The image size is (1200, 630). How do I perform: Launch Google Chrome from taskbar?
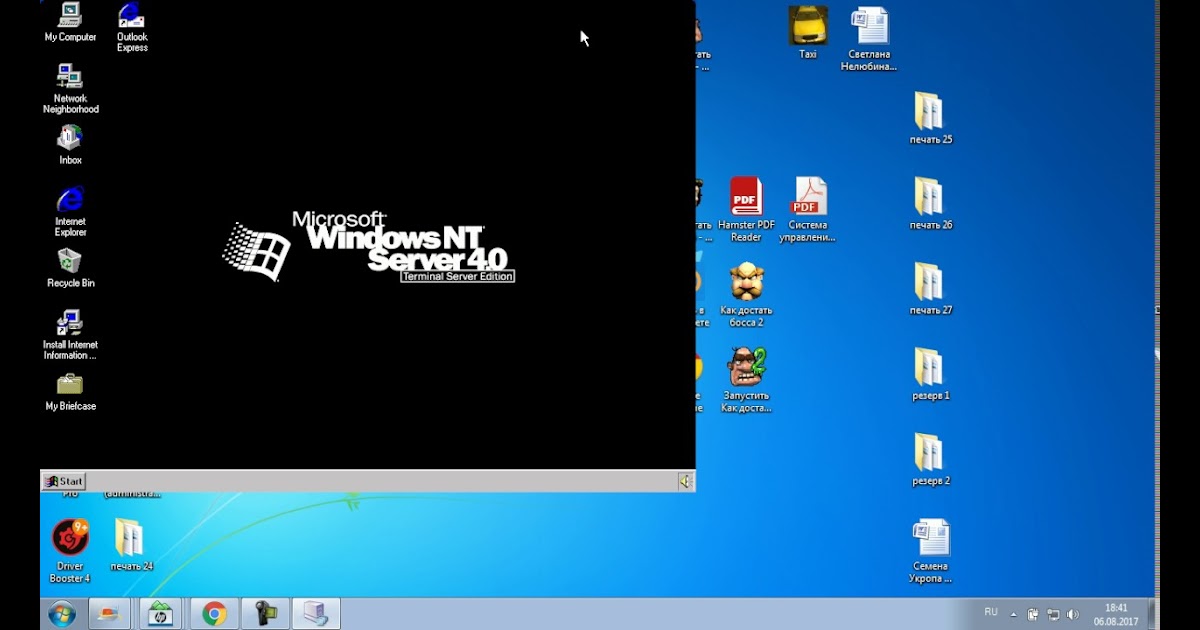click(x=214, y=613)
